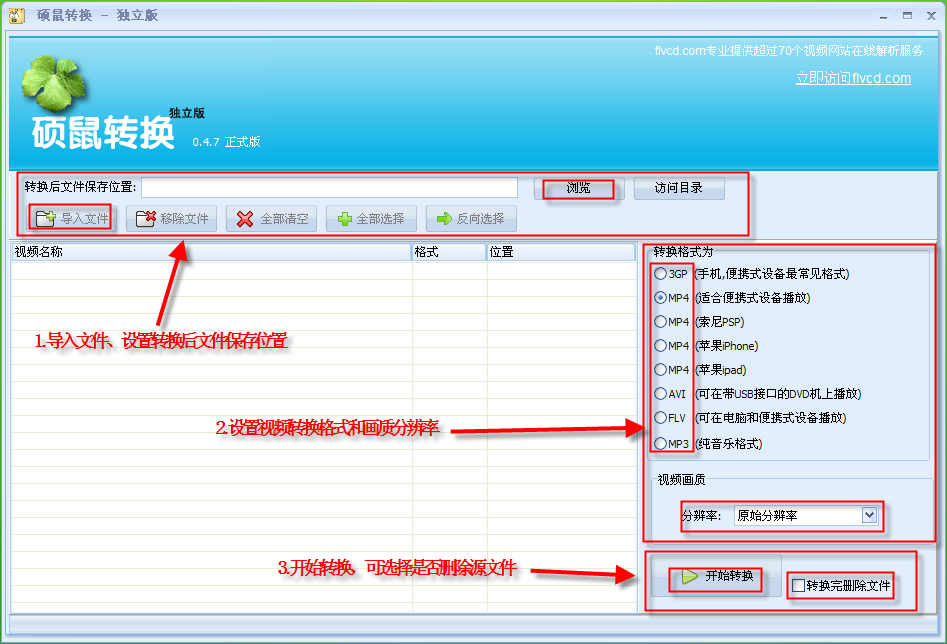Click the green leaf application logo
The height and width of the screenshot is (644, 947).
(53, 85)
